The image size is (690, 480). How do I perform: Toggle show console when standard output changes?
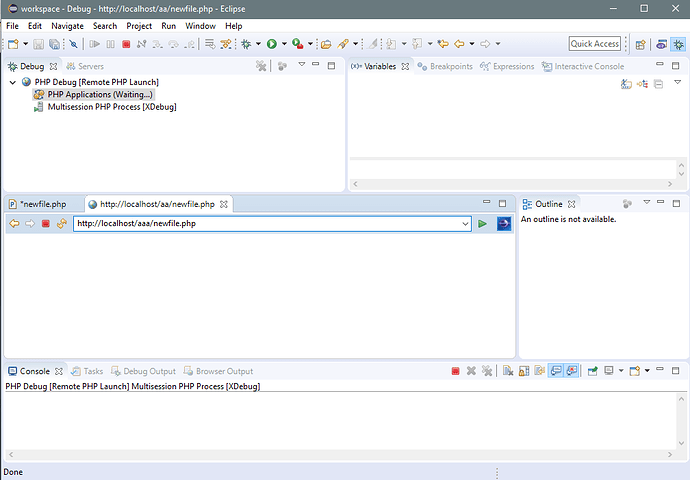click(555, 371)
